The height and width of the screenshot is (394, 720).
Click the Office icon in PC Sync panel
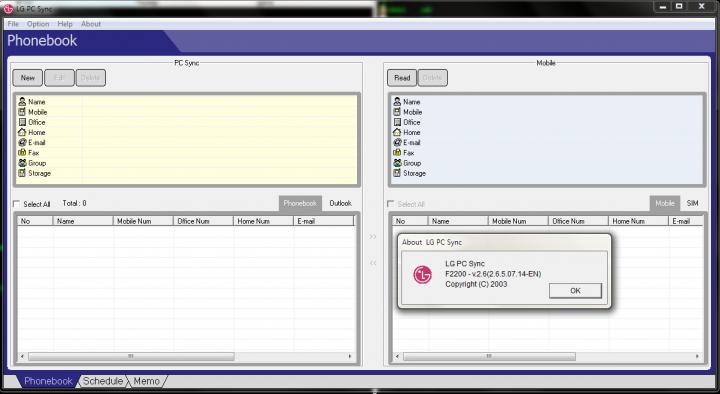pos(22,122)
